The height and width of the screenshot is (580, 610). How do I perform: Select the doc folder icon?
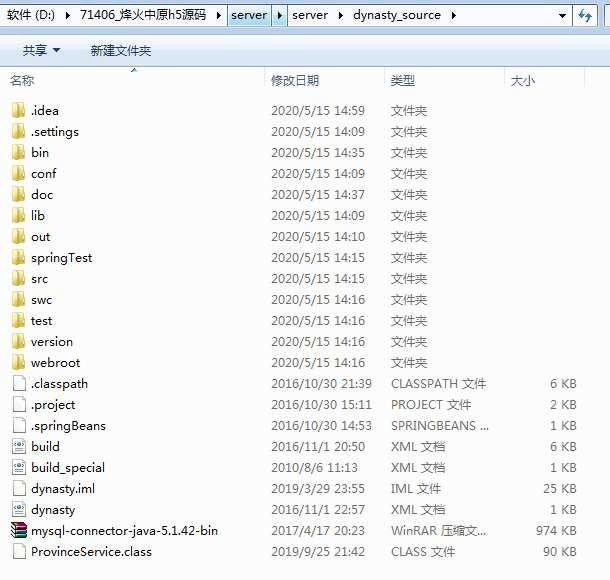18,195
